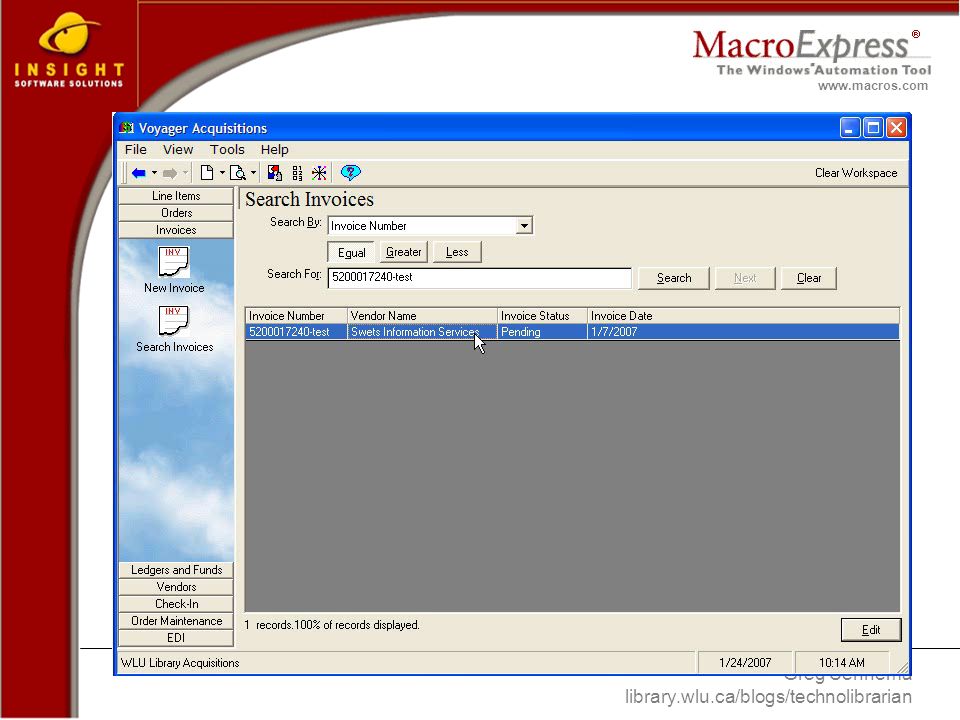This screenshot has height=720, width=960.
Task: Open the Check-In sidebar section
Action: point(176,604)
